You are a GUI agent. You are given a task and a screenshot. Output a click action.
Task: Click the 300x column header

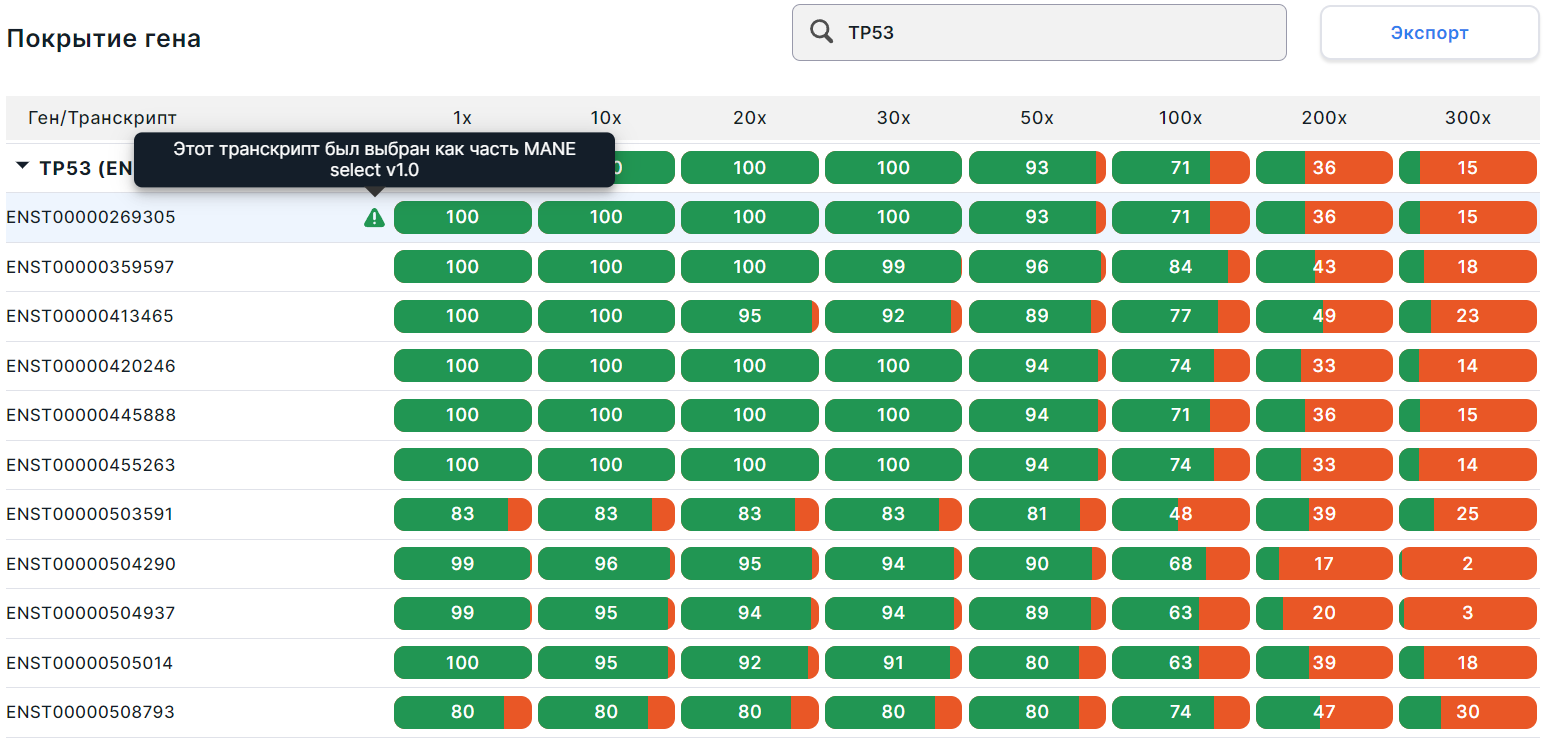[1468, 118]
